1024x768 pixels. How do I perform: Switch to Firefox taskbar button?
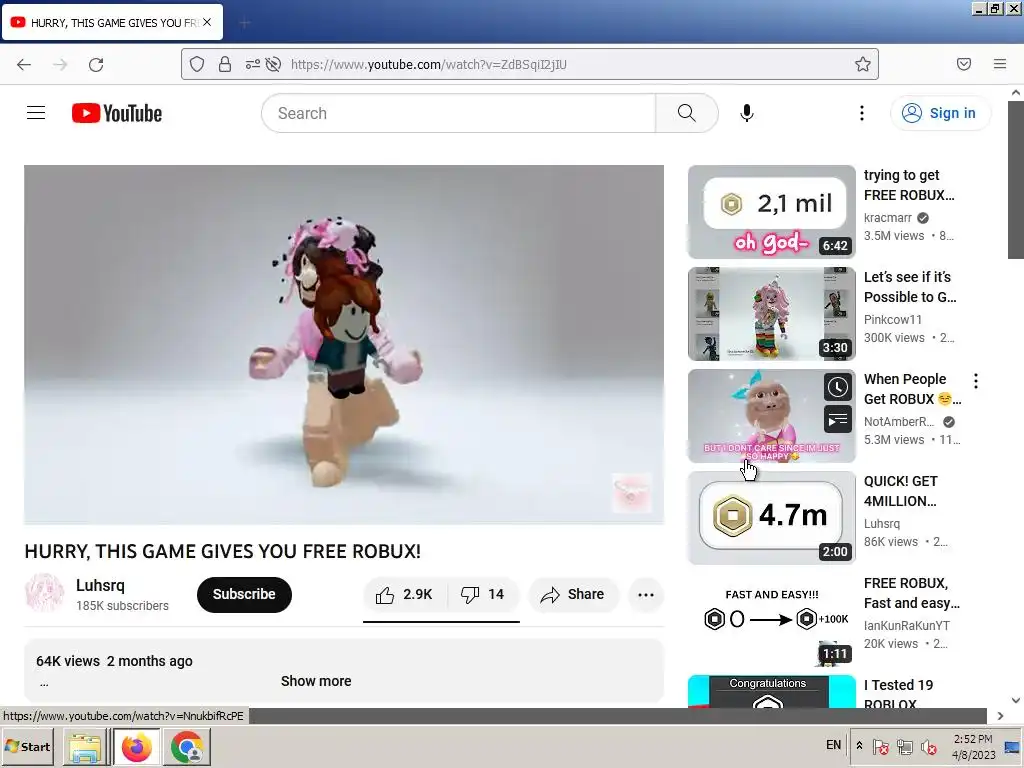(x=136, y=748)
